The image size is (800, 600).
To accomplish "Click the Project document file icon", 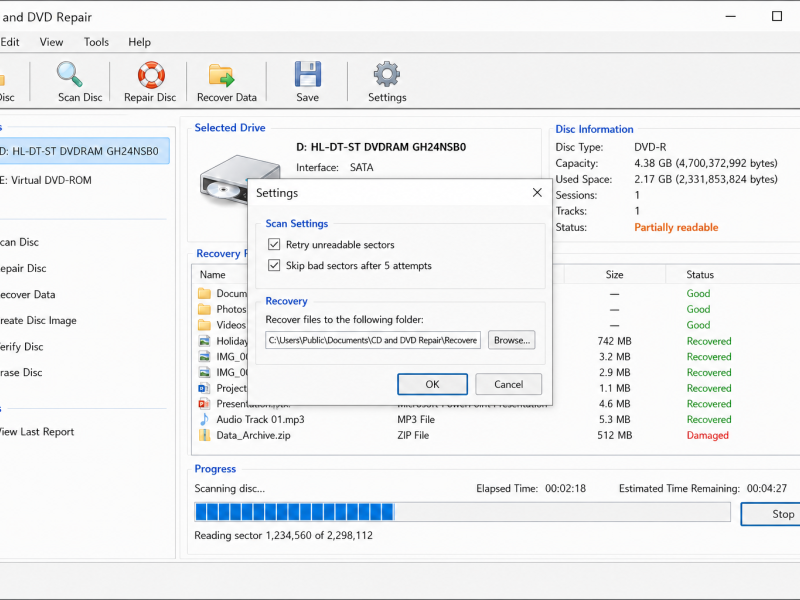I will coord(204,388).
